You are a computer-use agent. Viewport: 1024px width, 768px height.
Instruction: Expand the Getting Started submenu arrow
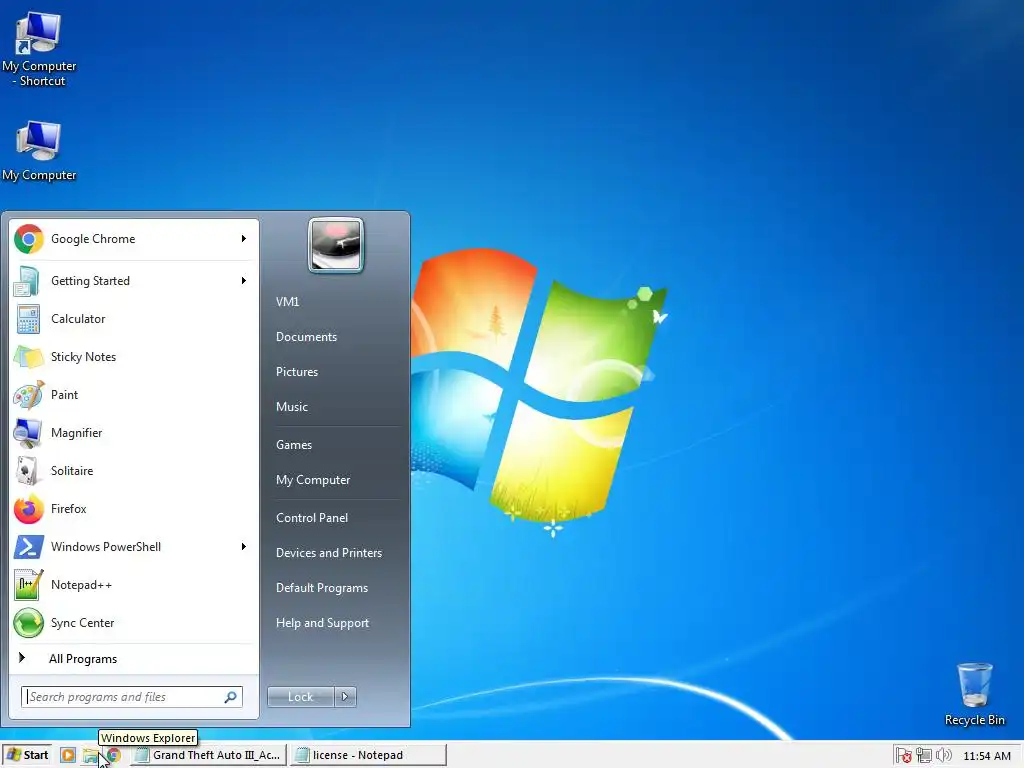click(244, 281)
